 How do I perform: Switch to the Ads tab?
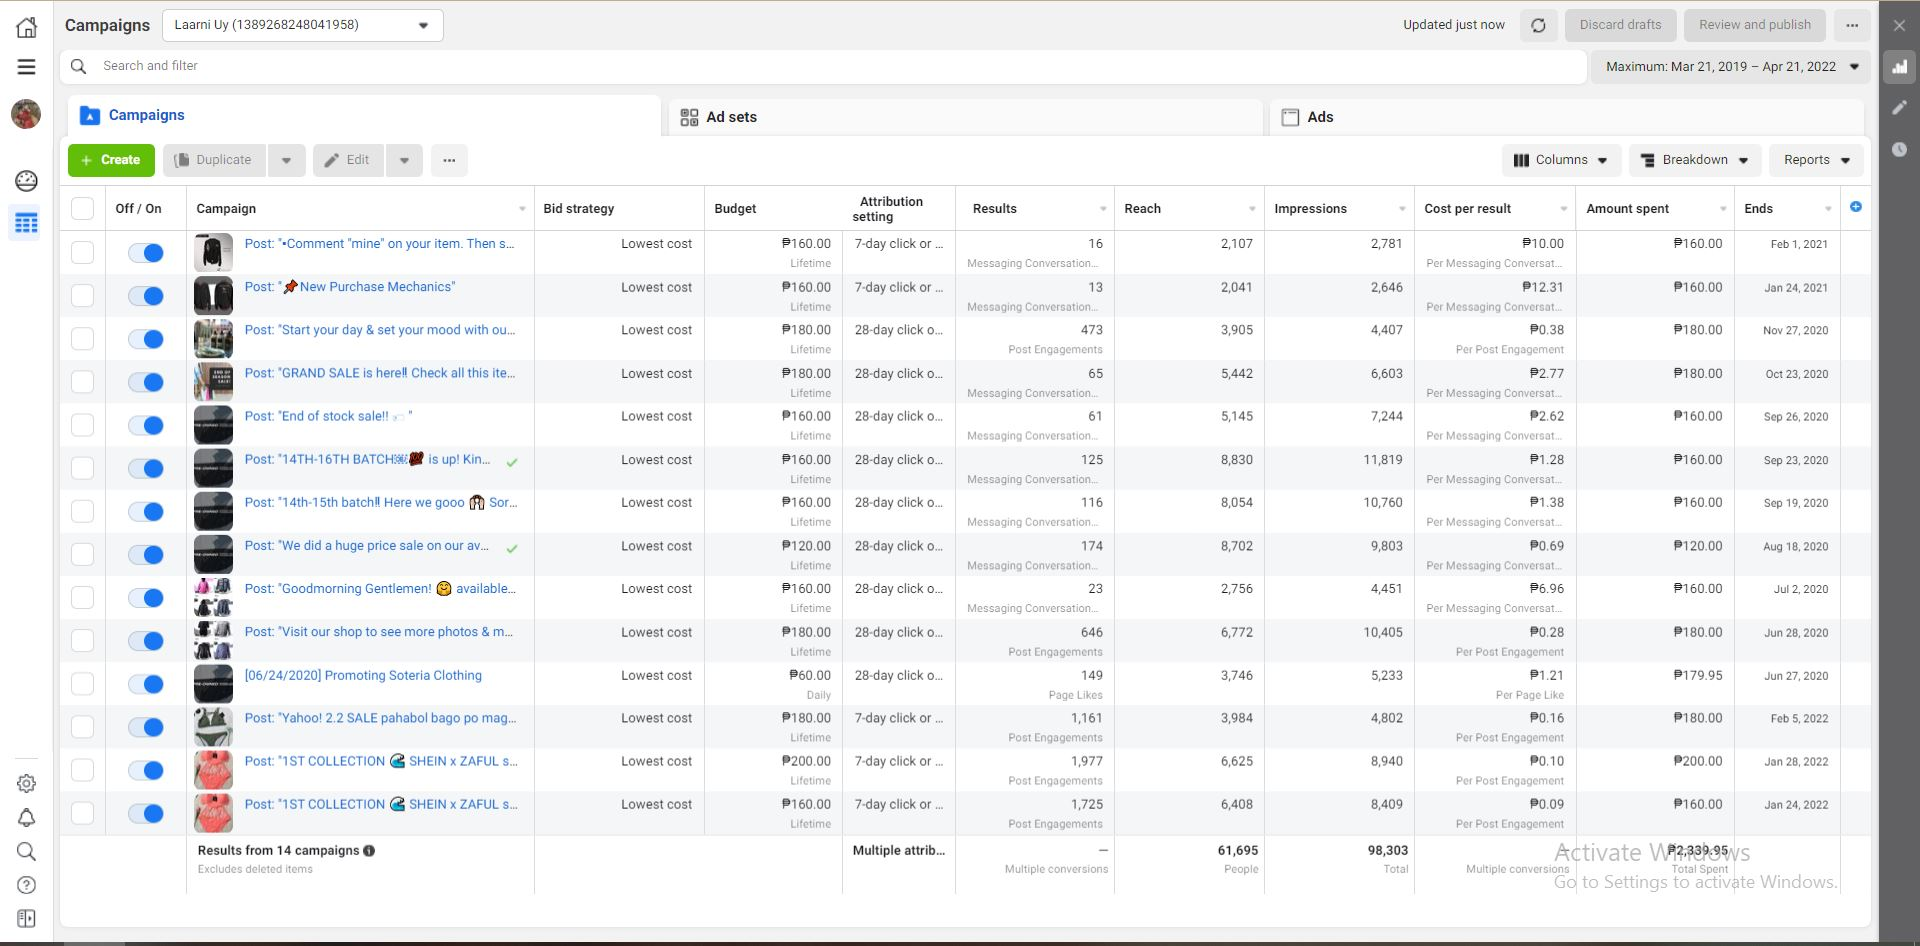pos(1567,117)
